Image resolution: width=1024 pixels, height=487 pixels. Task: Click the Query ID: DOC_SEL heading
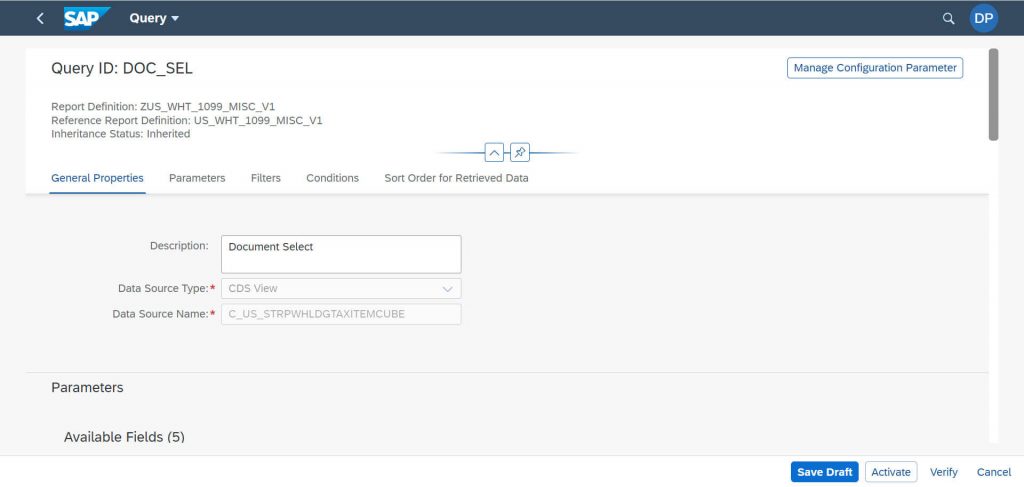122,69
